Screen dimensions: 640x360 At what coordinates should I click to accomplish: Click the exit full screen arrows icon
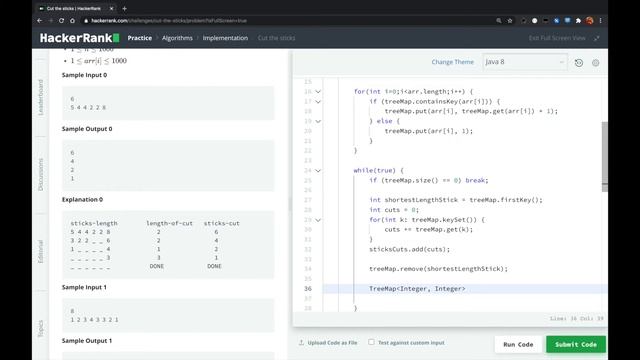pyautogui.click(x=597, y=38)
